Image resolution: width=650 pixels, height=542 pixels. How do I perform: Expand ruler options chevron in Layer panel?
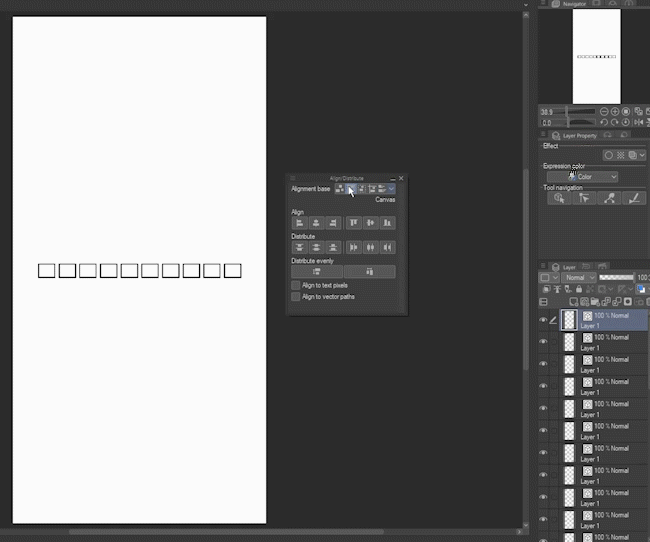click(x=630, y=289)
